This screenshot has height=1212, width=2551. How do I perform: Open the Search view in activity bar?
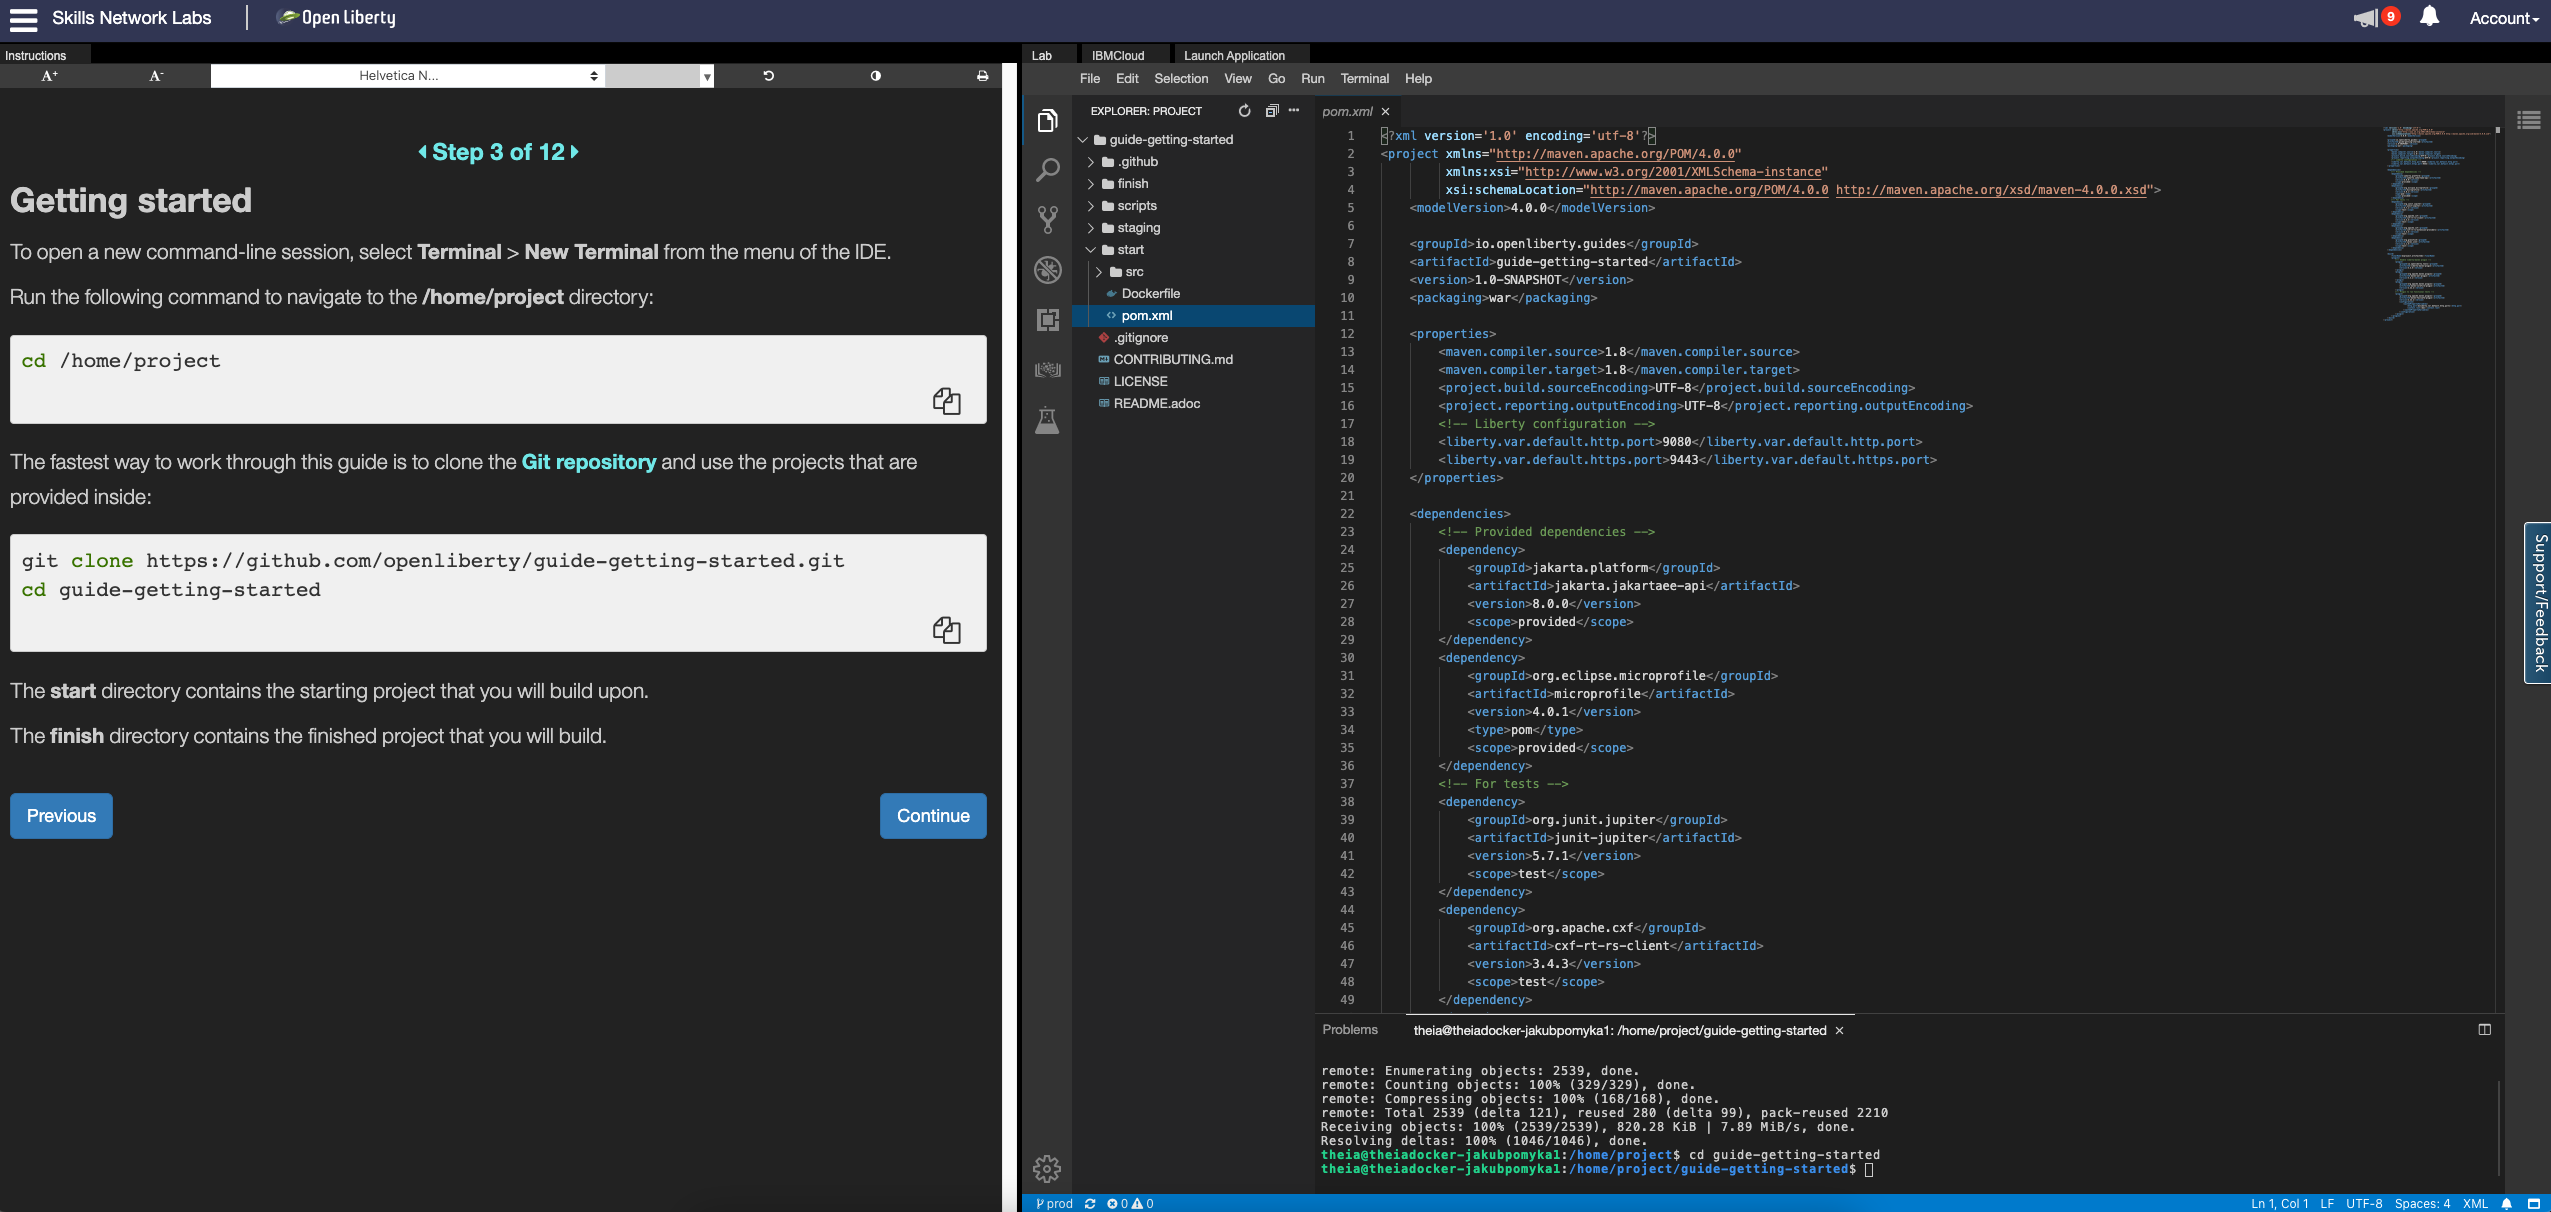coord(1047,170)
